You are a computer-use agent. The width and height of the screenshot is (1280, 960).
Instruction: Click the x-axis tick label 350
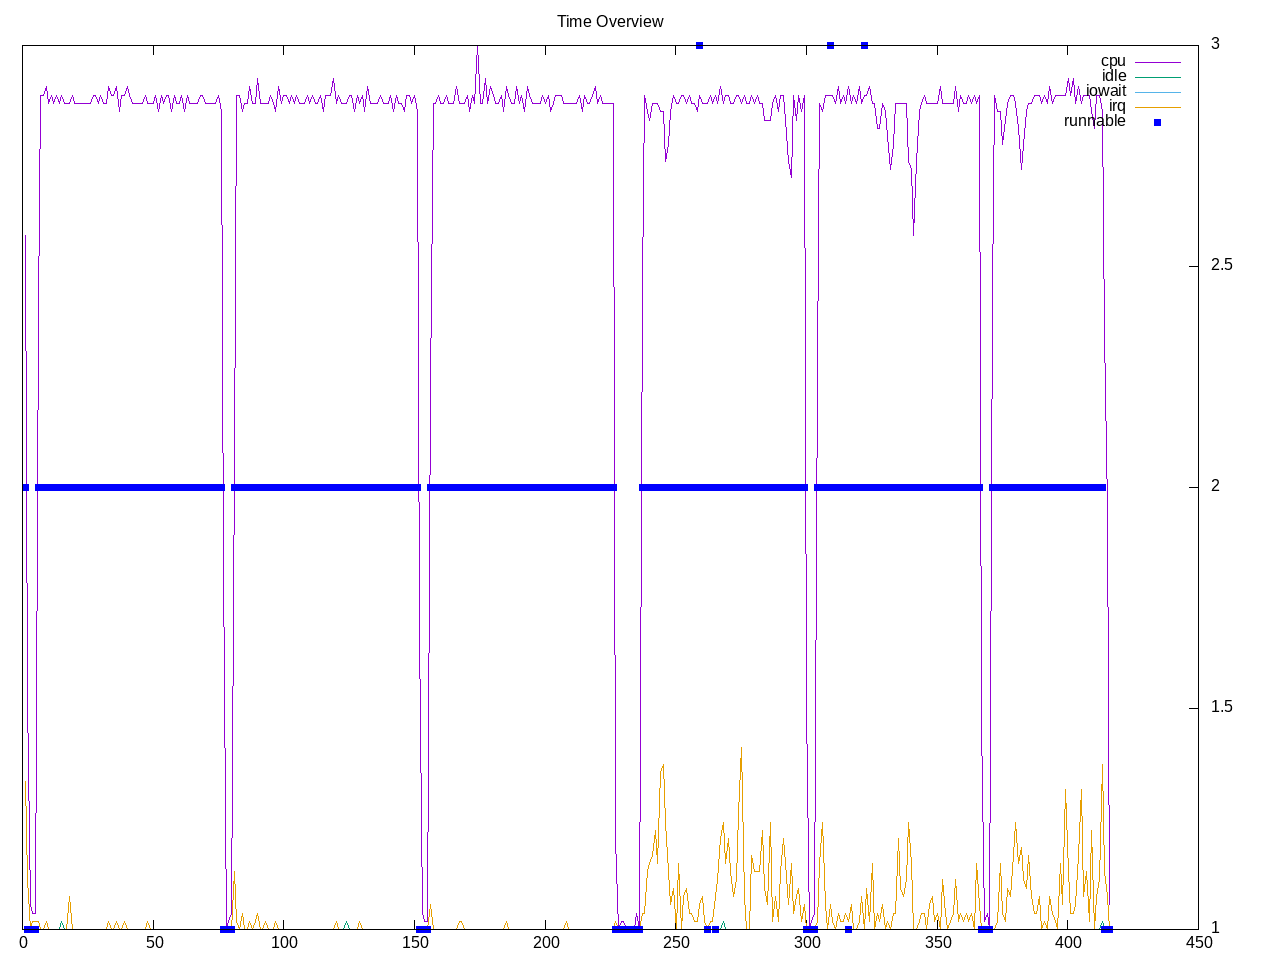click(x=937, y=942)
